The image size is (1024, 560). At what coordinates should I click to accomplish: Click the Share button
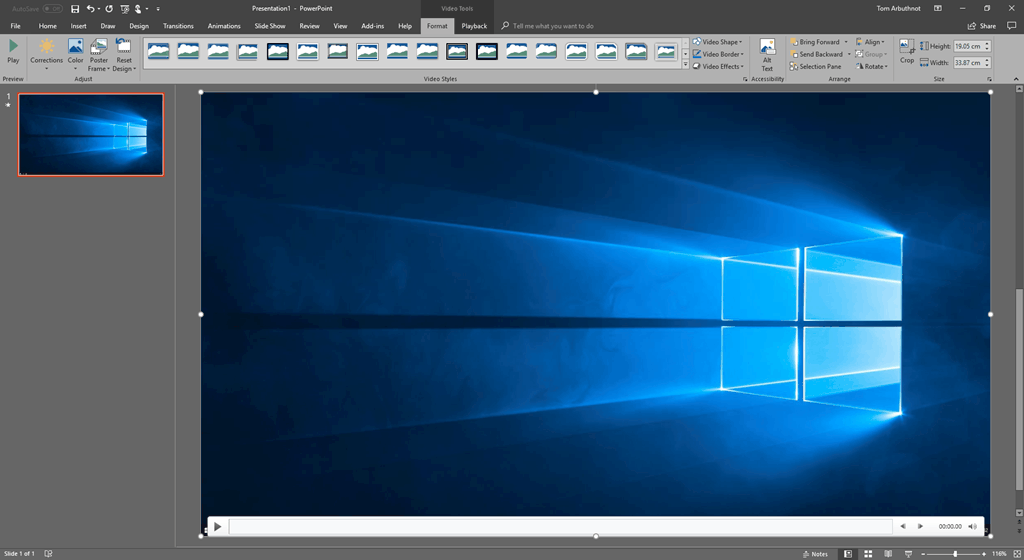pos(982,26)
